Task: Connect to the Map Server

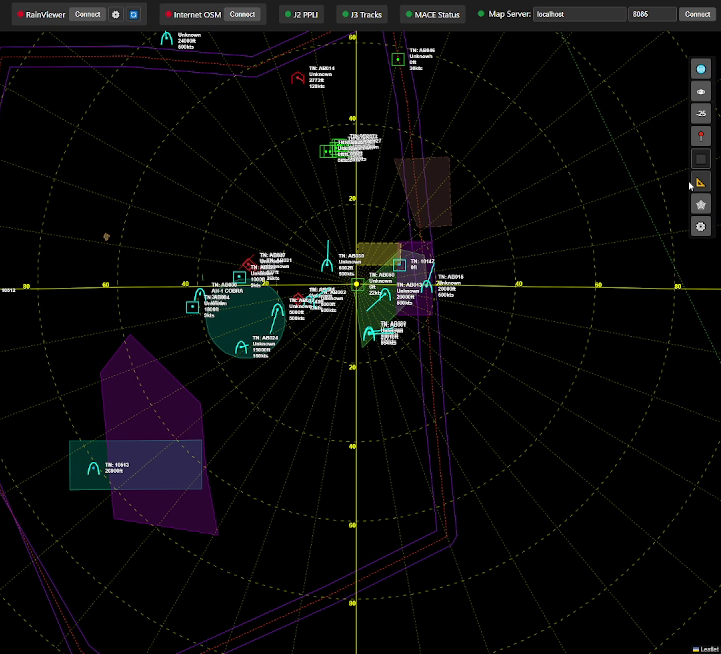Action: click(x=697, y=14)
